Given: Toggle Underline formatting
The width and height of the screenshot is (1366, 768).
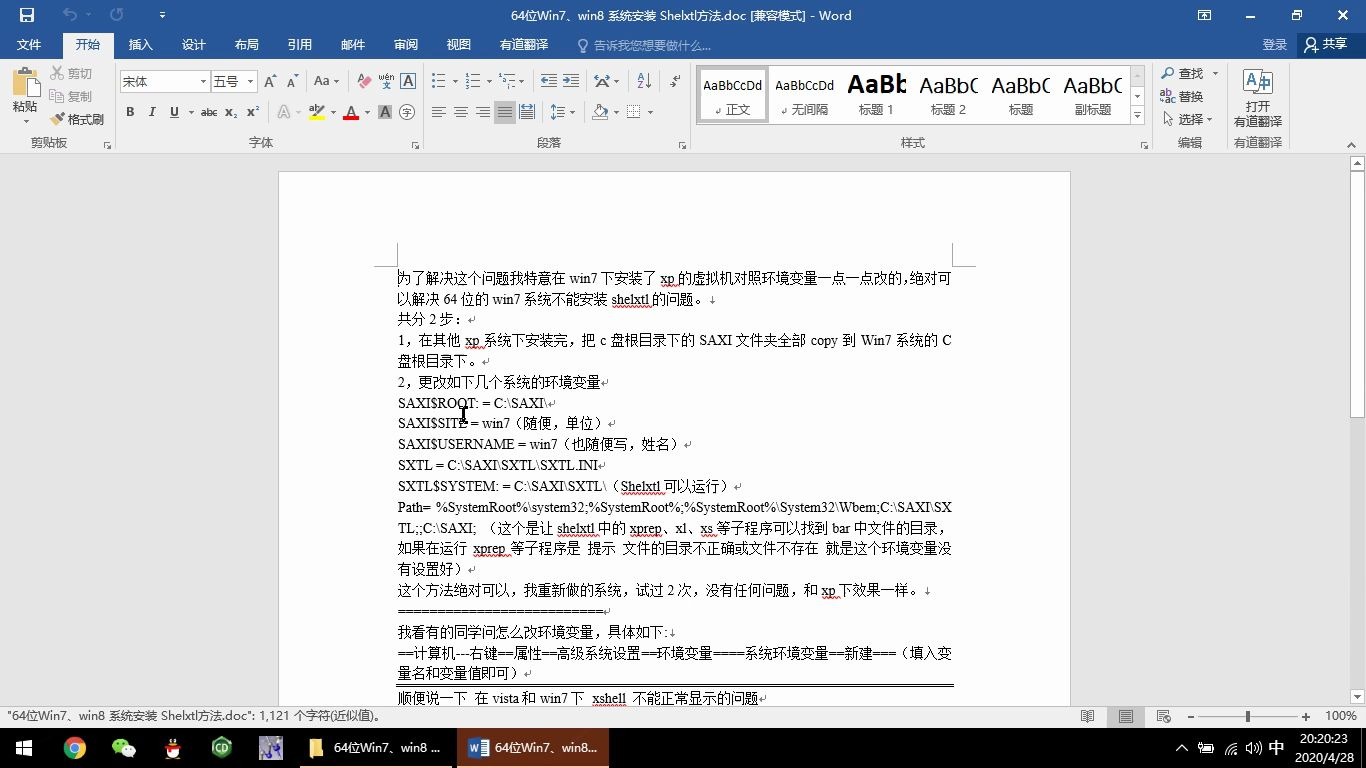Looking at the screenshot, I should (x=174, y=112).
